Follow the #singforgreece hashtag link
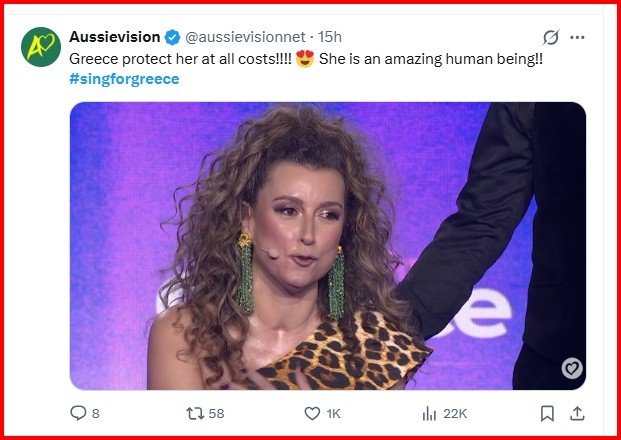This screenshot has height=440, width=621. click(x=124, y=79)
